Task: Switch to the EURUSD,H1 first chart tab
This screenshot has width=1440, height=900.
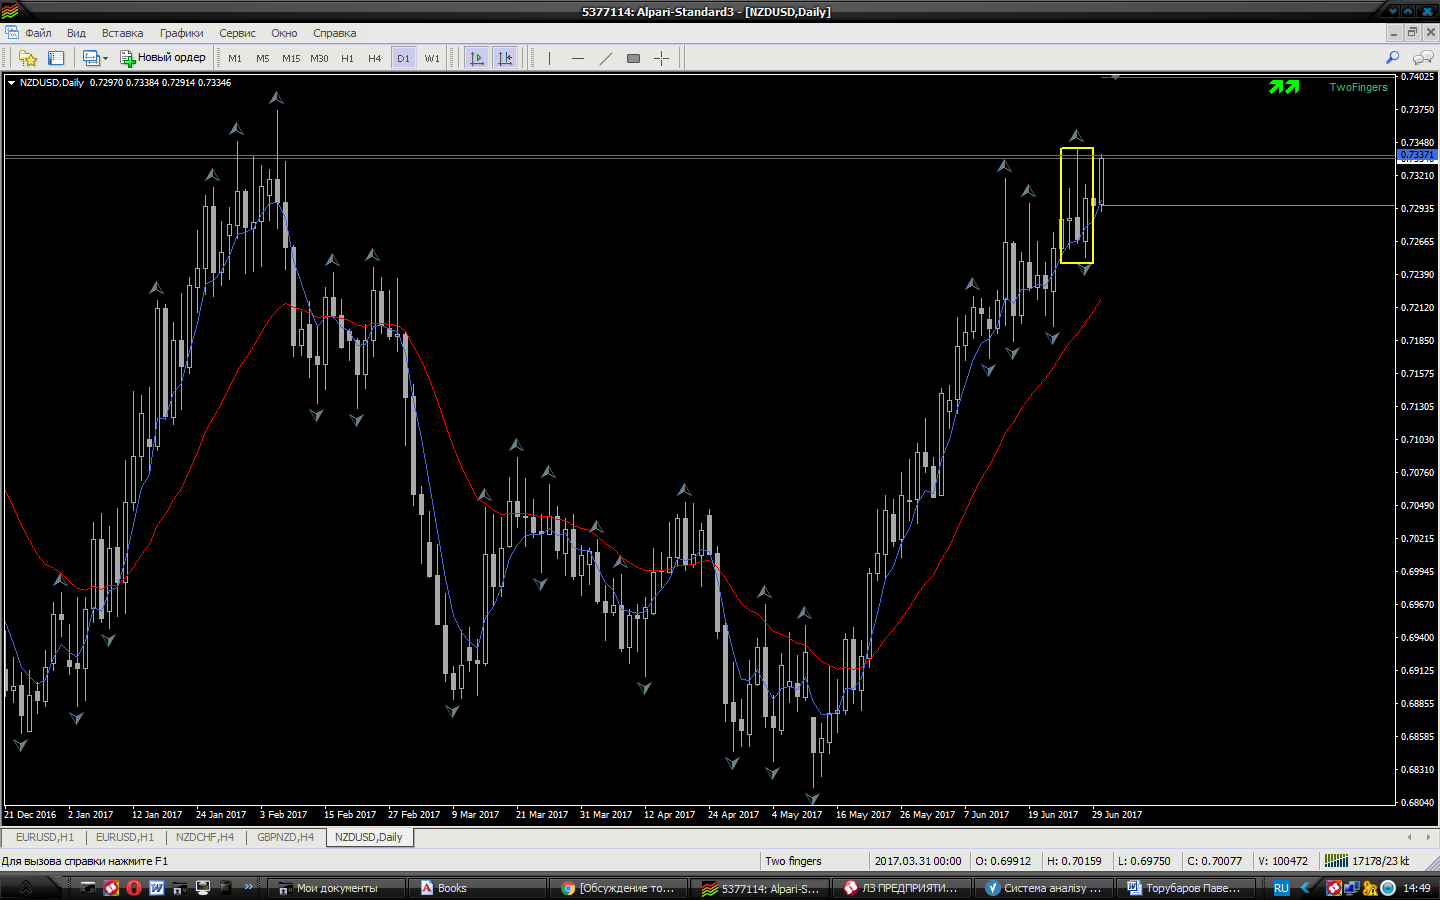Action: click(45, 837)
